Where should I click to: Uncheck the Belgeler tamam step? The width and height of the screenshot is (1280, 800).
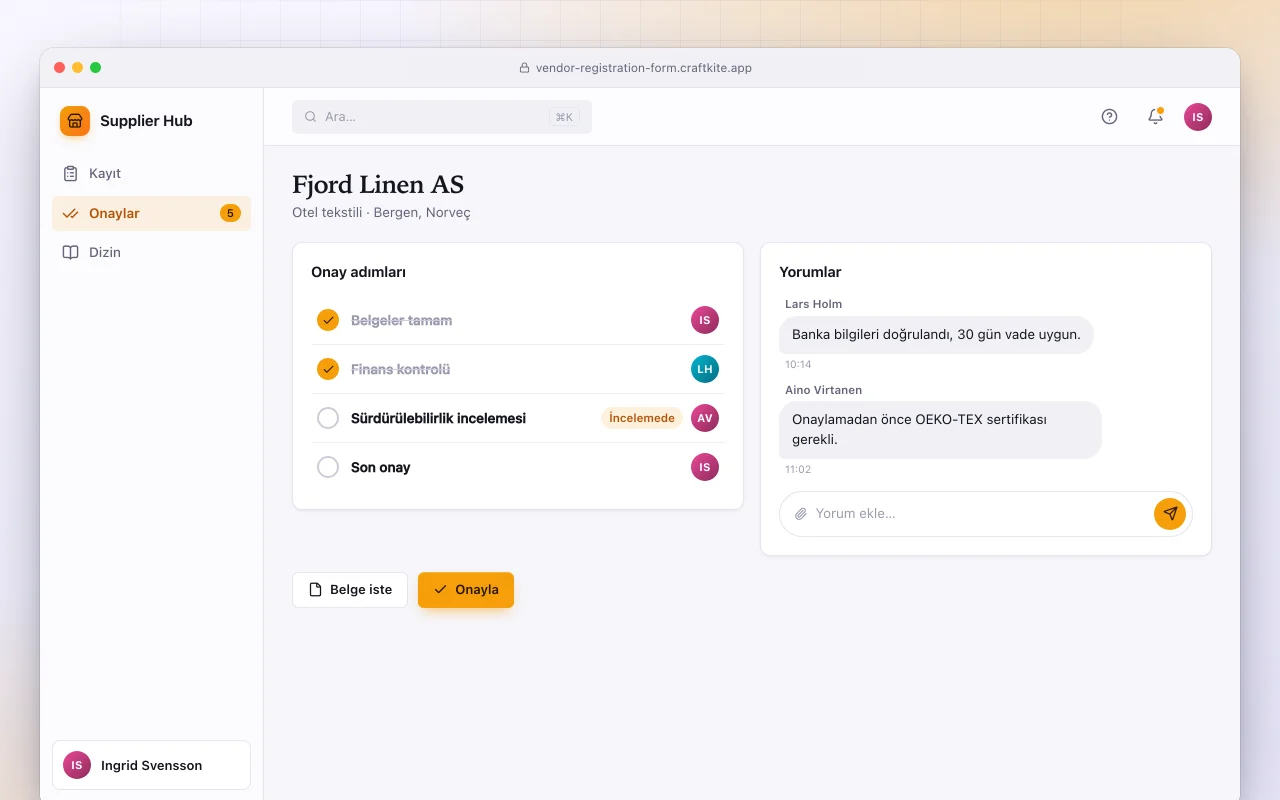click(328, 320)
